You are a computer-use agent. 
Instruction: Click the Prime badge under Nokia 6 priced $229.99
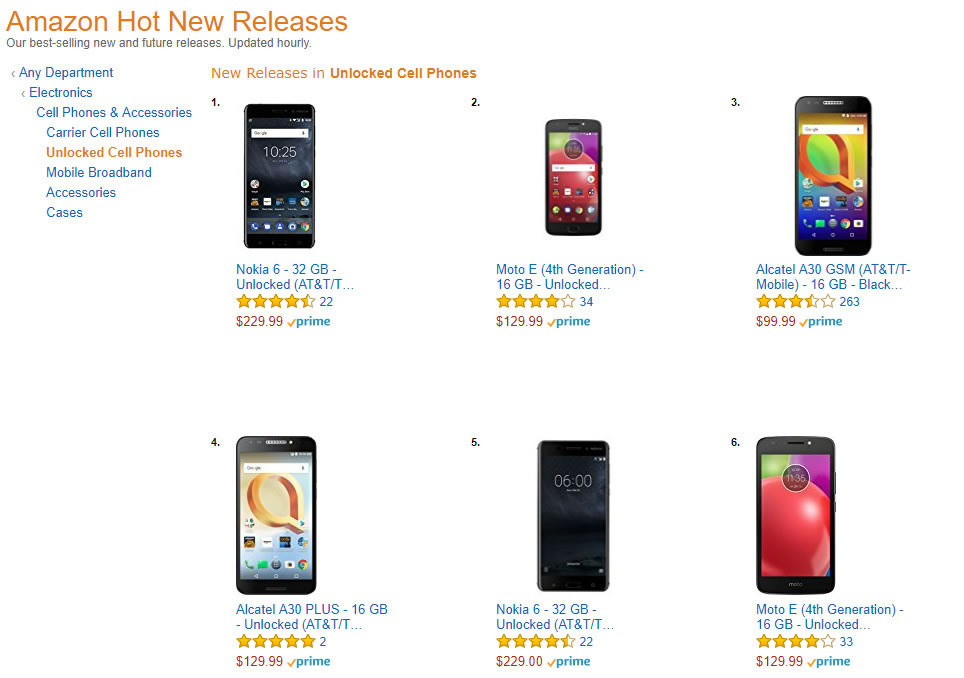(310, 321)
